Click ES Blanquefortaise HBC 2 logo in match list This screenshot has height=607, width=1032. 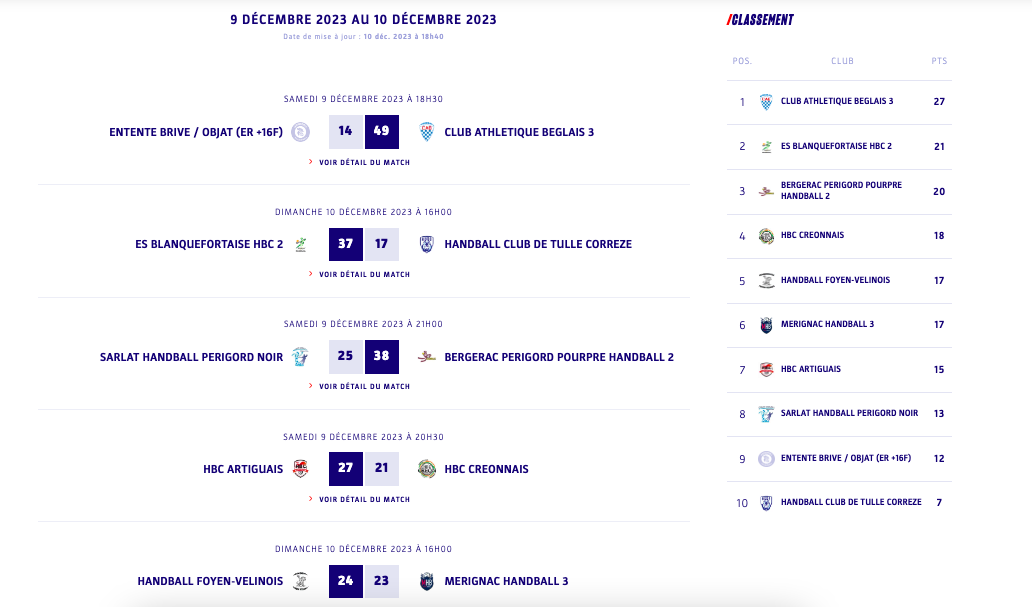pyautogui.click(x=301, y=244)
